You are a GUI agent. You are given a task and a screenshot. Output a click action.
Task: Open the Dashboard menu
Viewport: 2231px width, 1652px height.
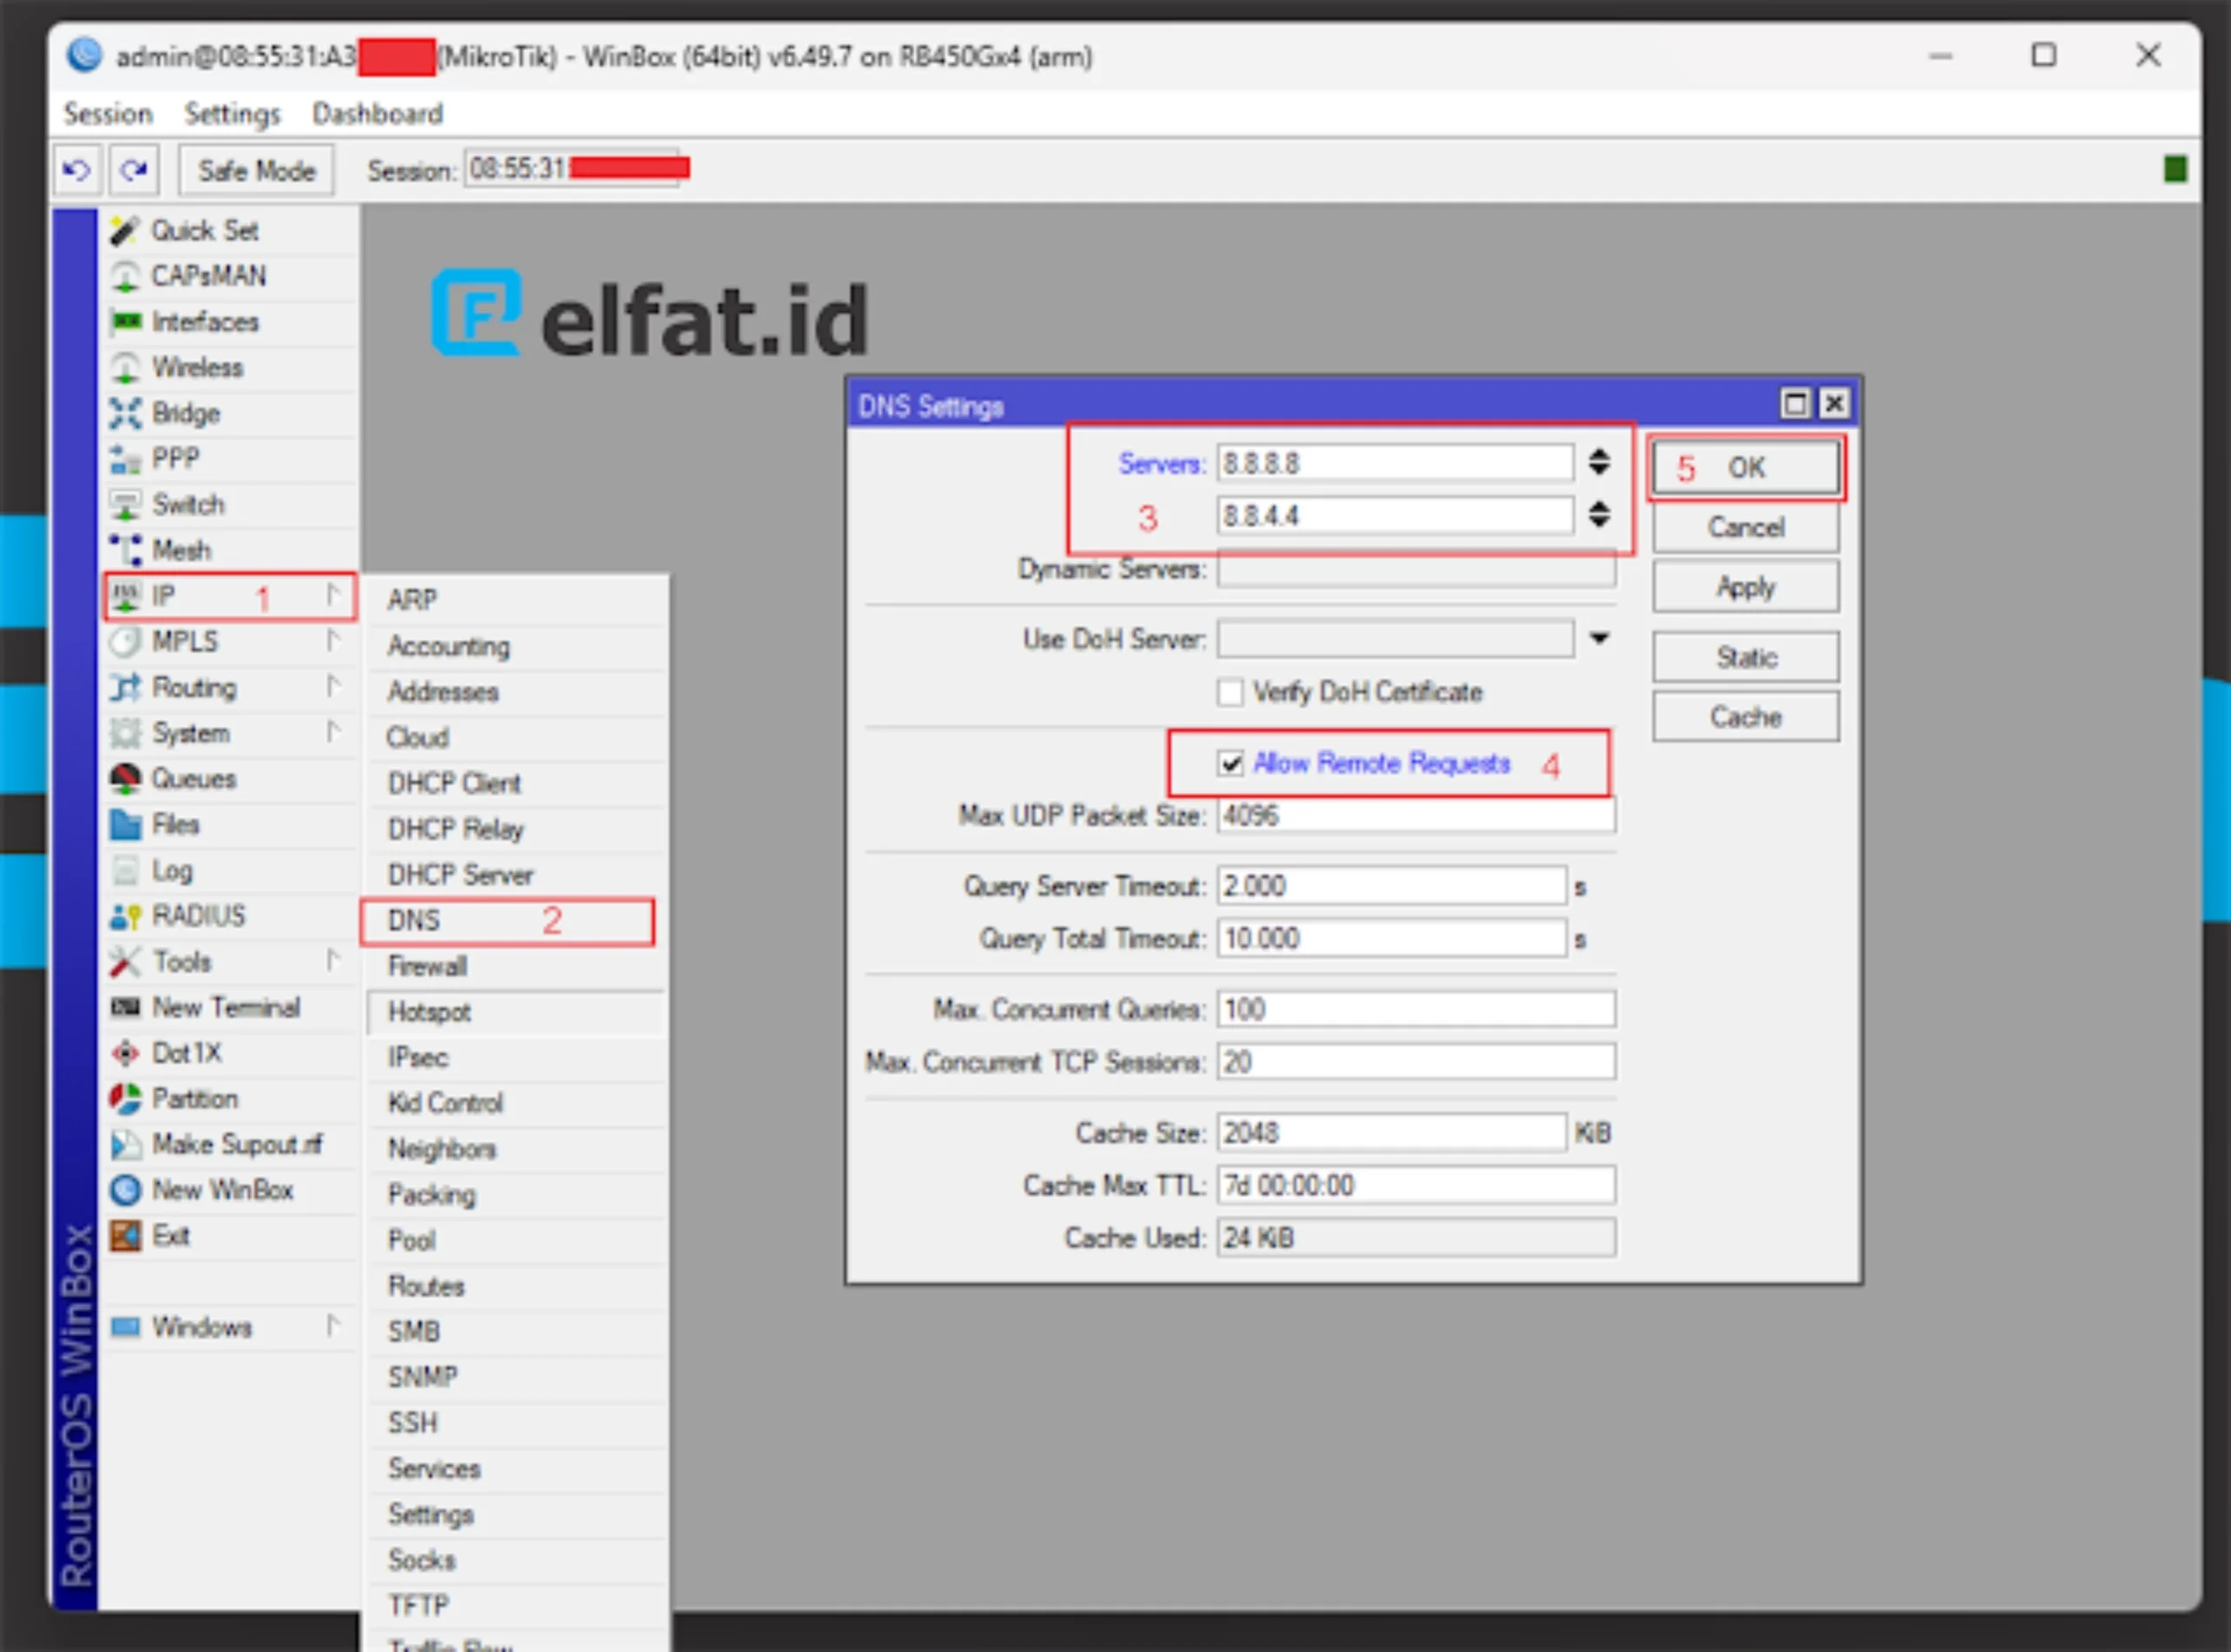[x=377, y=114]
